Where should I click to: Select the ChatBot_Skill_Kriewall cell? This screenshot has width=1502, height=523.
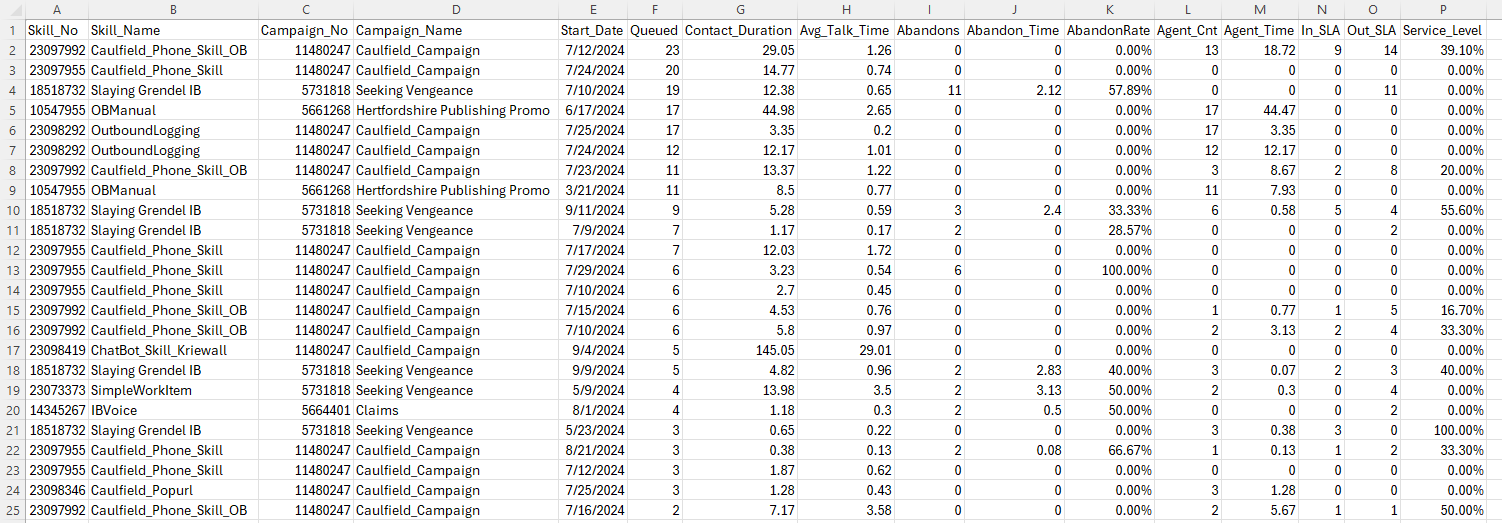[x=173, y=350]
